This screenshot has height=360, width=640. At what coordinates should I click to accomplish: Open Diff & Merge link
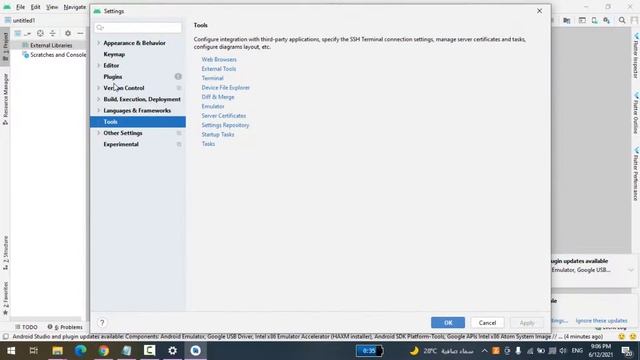[x=218, y=97]
